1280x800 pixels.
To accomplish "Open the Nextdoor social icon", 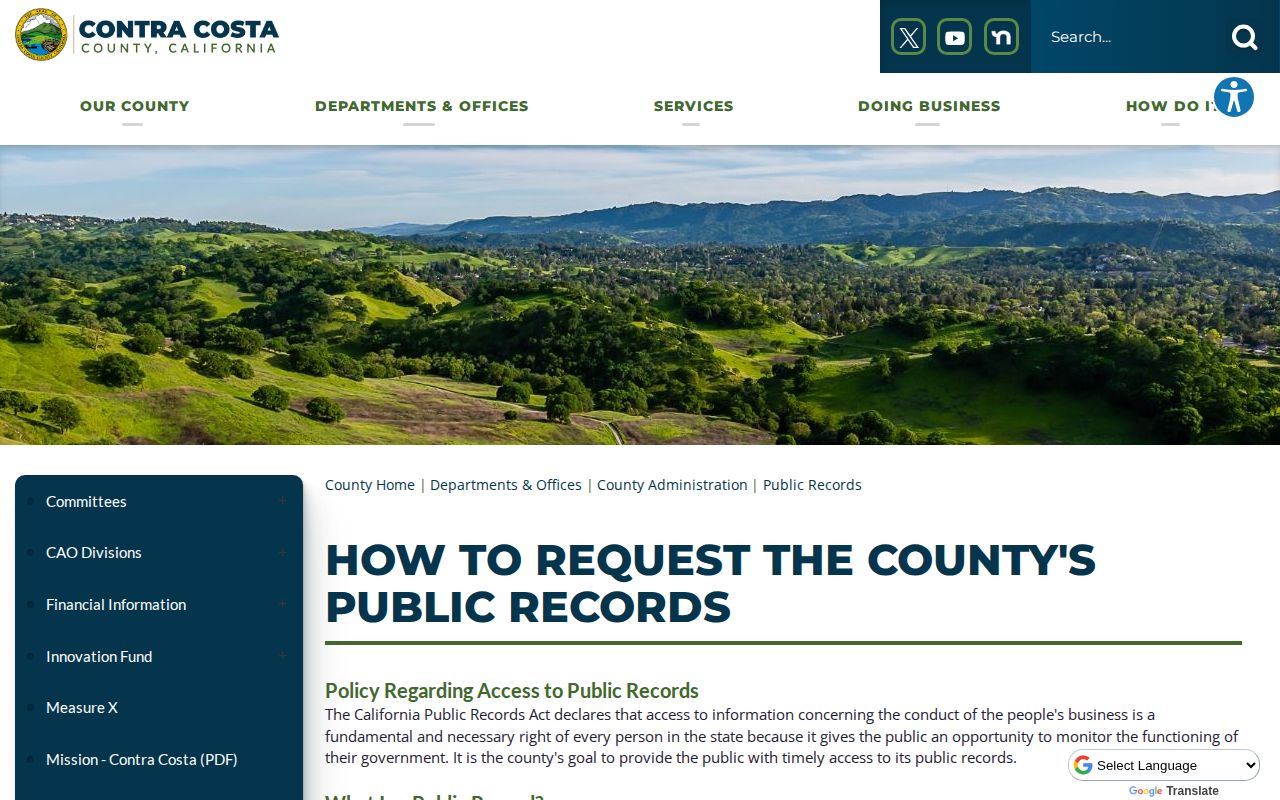I will pyautogui.click(x=1001, y=37).
